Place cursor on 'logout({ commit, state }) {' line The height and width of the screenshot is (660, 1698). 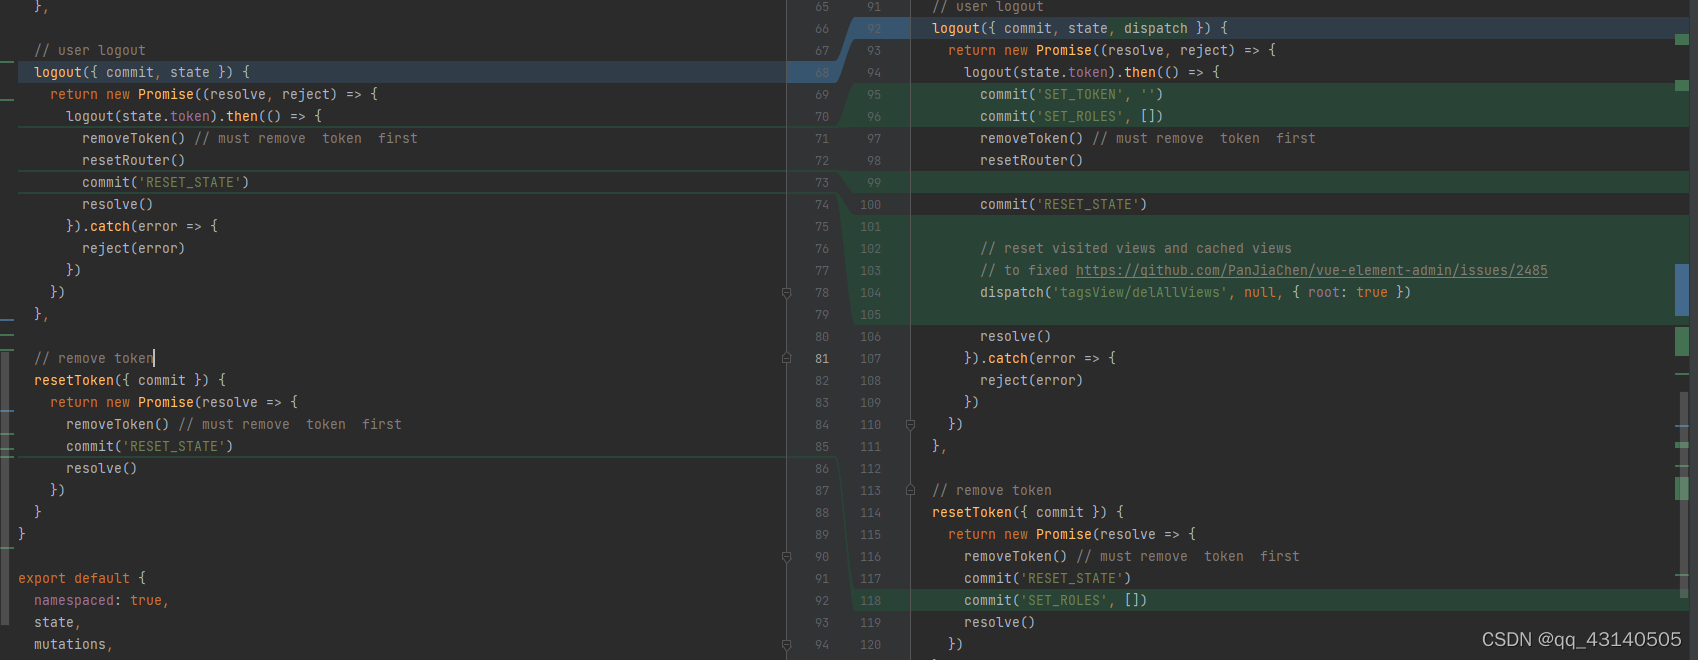pyautogui.click(x=142, y=72)
